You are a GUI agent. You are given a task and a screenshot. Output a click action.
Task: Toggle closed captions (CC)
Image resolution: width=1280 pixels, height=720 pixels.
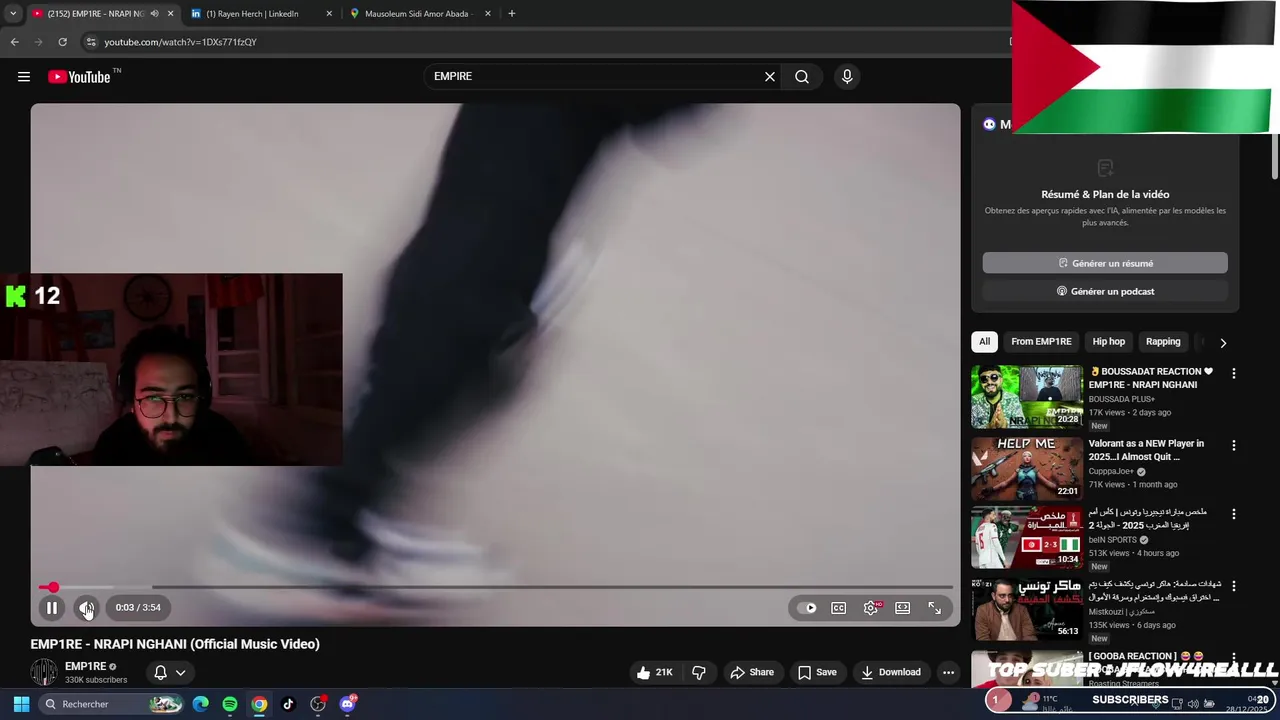tap(839, 608)
